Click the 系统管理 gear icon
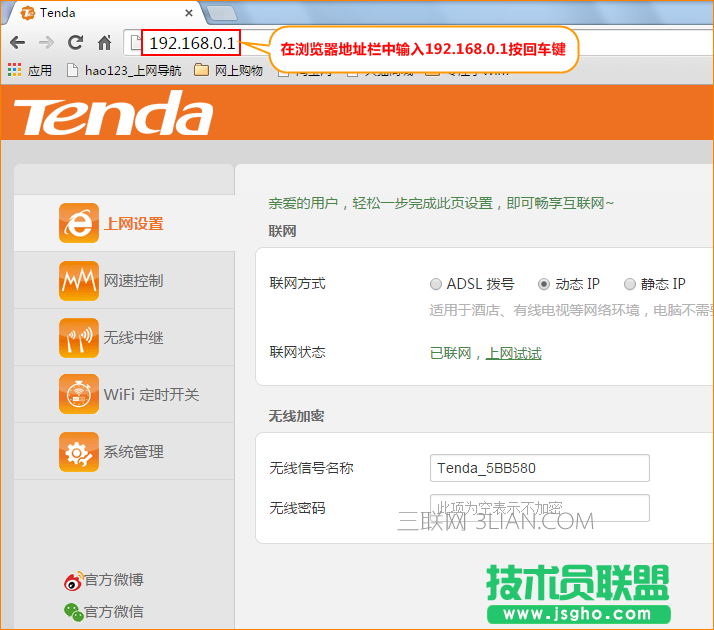The width and height of the screenshot is (714, 630). (79, 451)
